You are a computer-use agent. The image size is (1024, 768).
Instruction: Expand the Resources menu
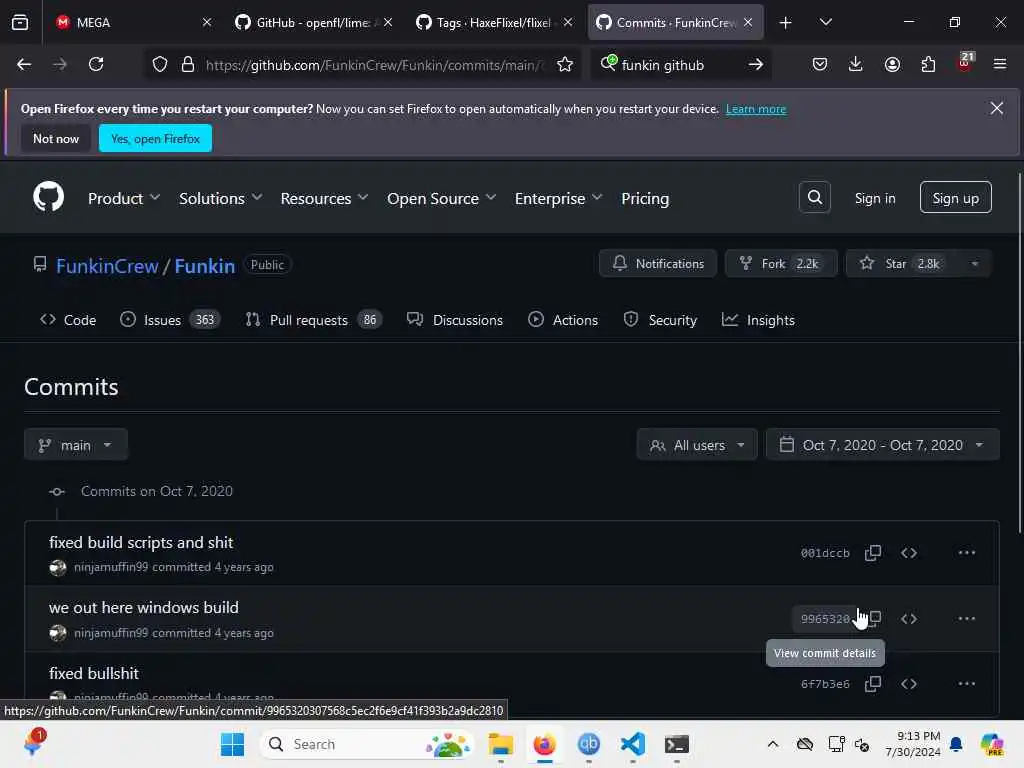click(324, 198)
